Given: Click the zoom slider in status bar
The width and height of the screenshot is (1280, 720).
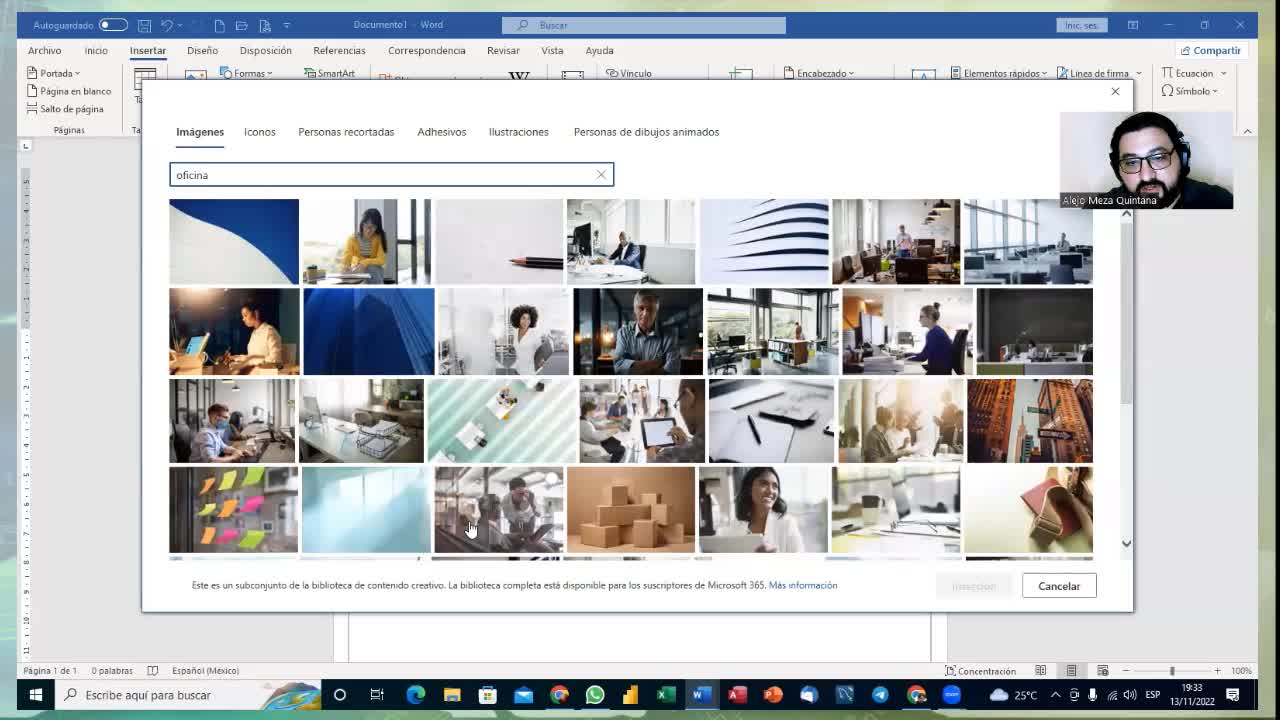Looking at the screenshot, I should click(x=1172, y=671).
